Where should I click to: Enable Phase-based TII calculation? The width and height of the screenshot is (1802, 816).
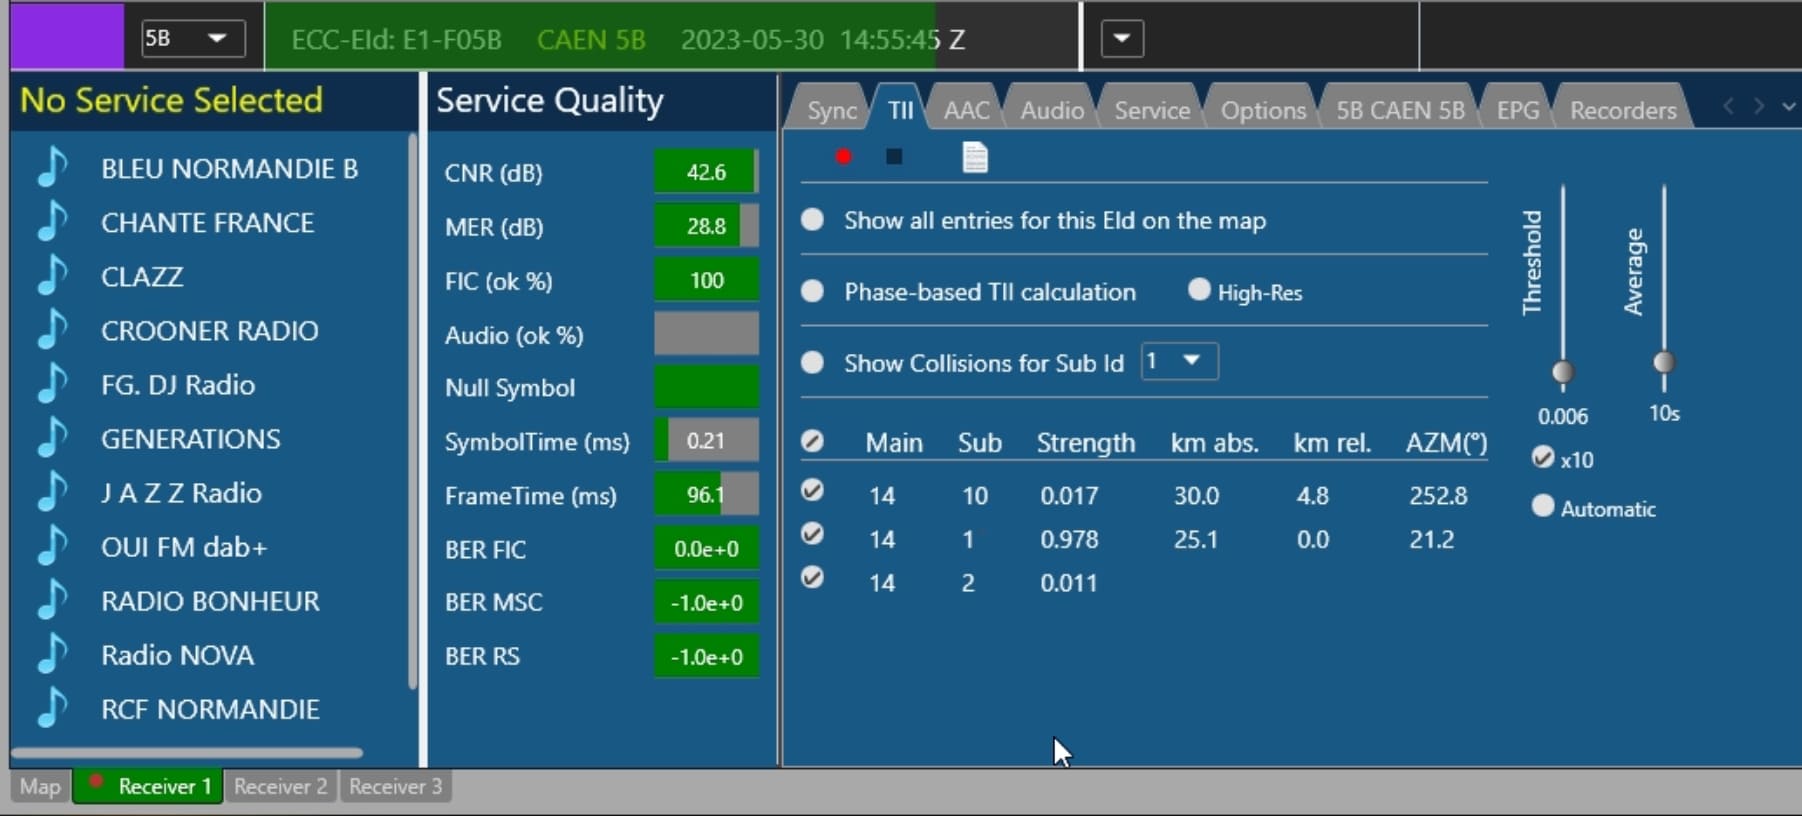coord(813,291)
